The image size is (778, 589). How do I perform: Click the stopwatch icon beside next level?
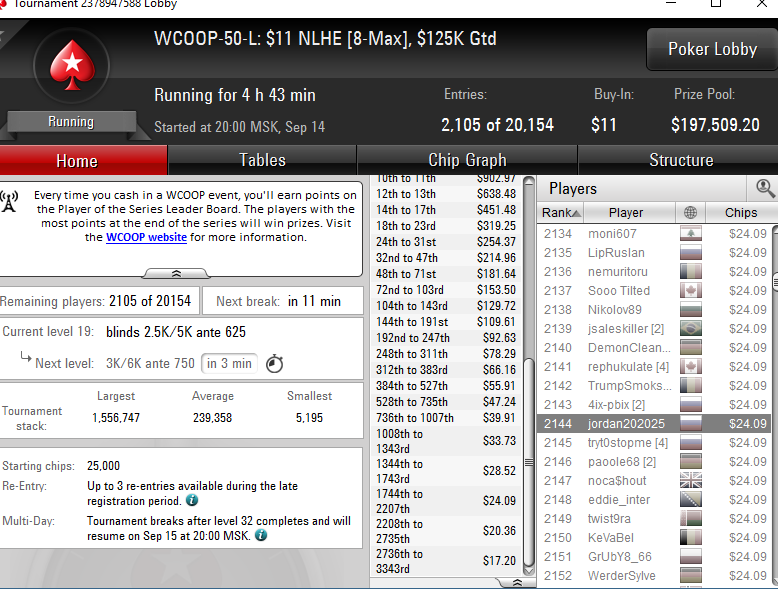(x=274, y=364)
